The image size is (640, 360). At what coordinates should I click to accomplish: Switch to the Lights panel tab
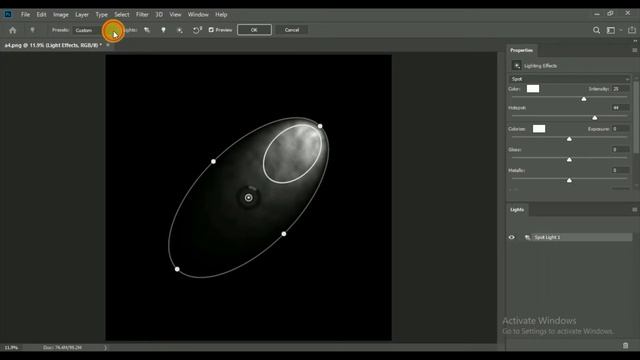click(517, 209)
